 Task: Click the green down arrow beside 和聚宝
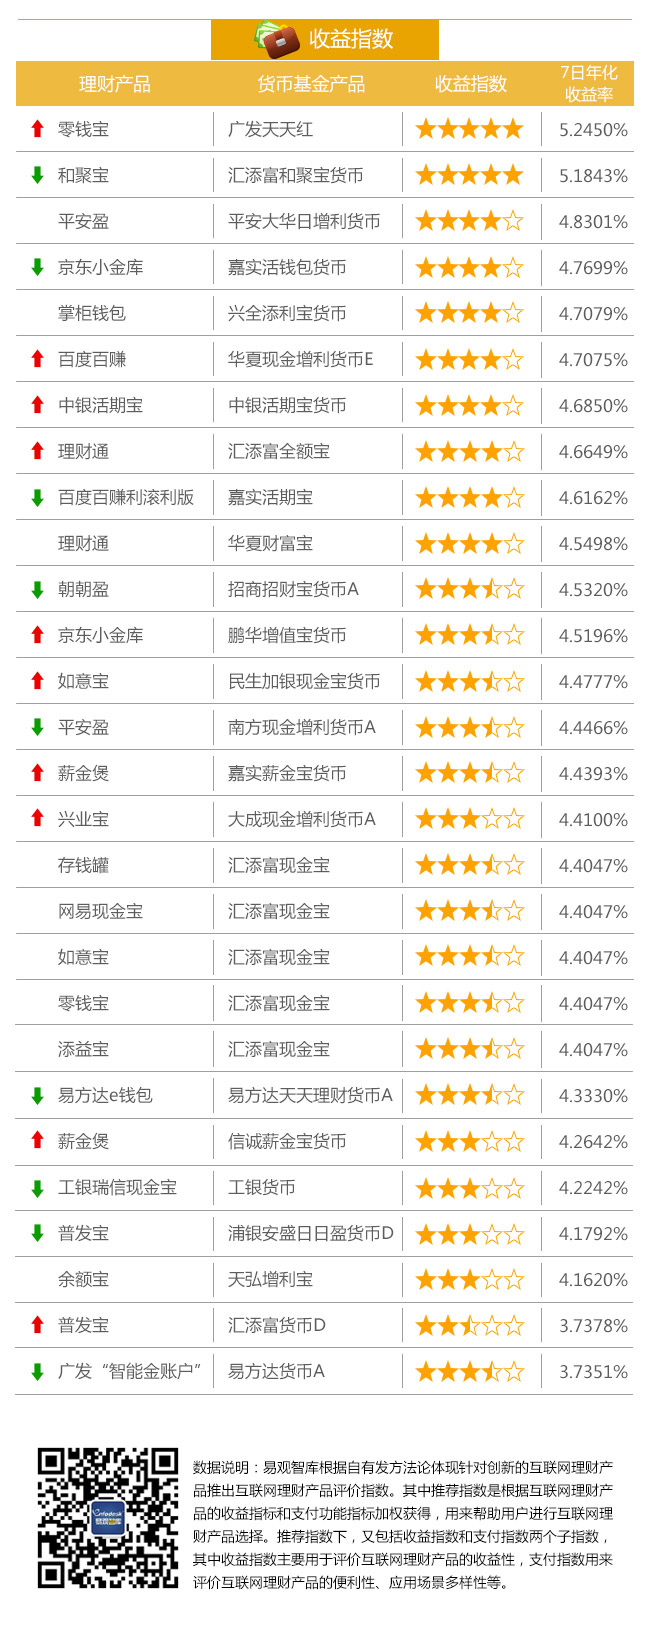(x=38, y=175)
